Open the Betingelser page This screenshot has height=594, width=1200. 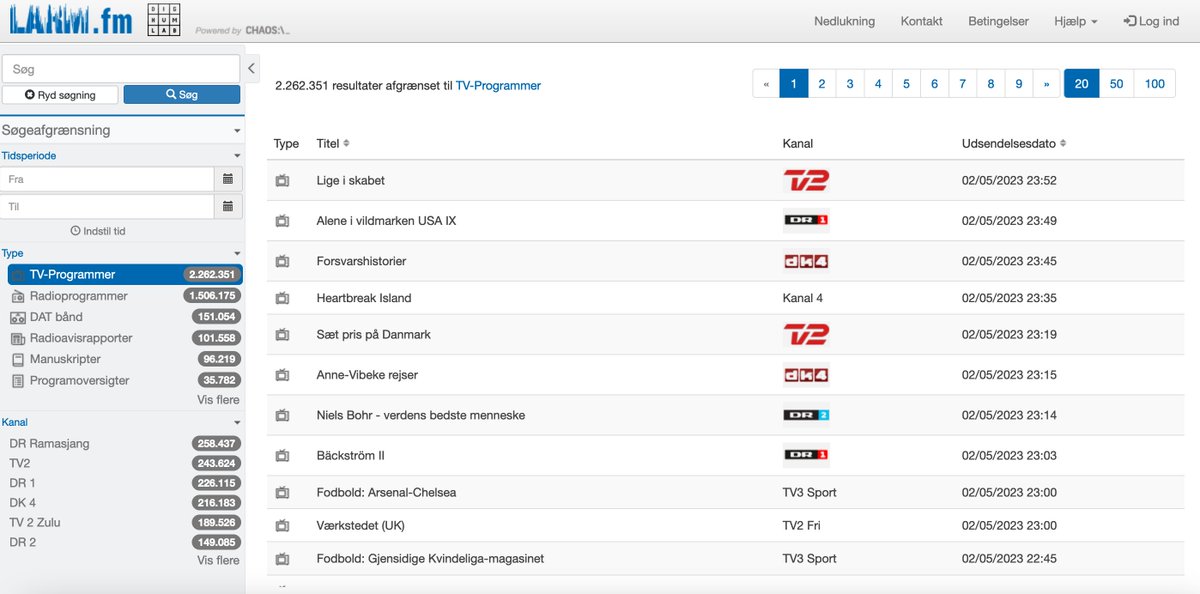(x=998, y=21)
